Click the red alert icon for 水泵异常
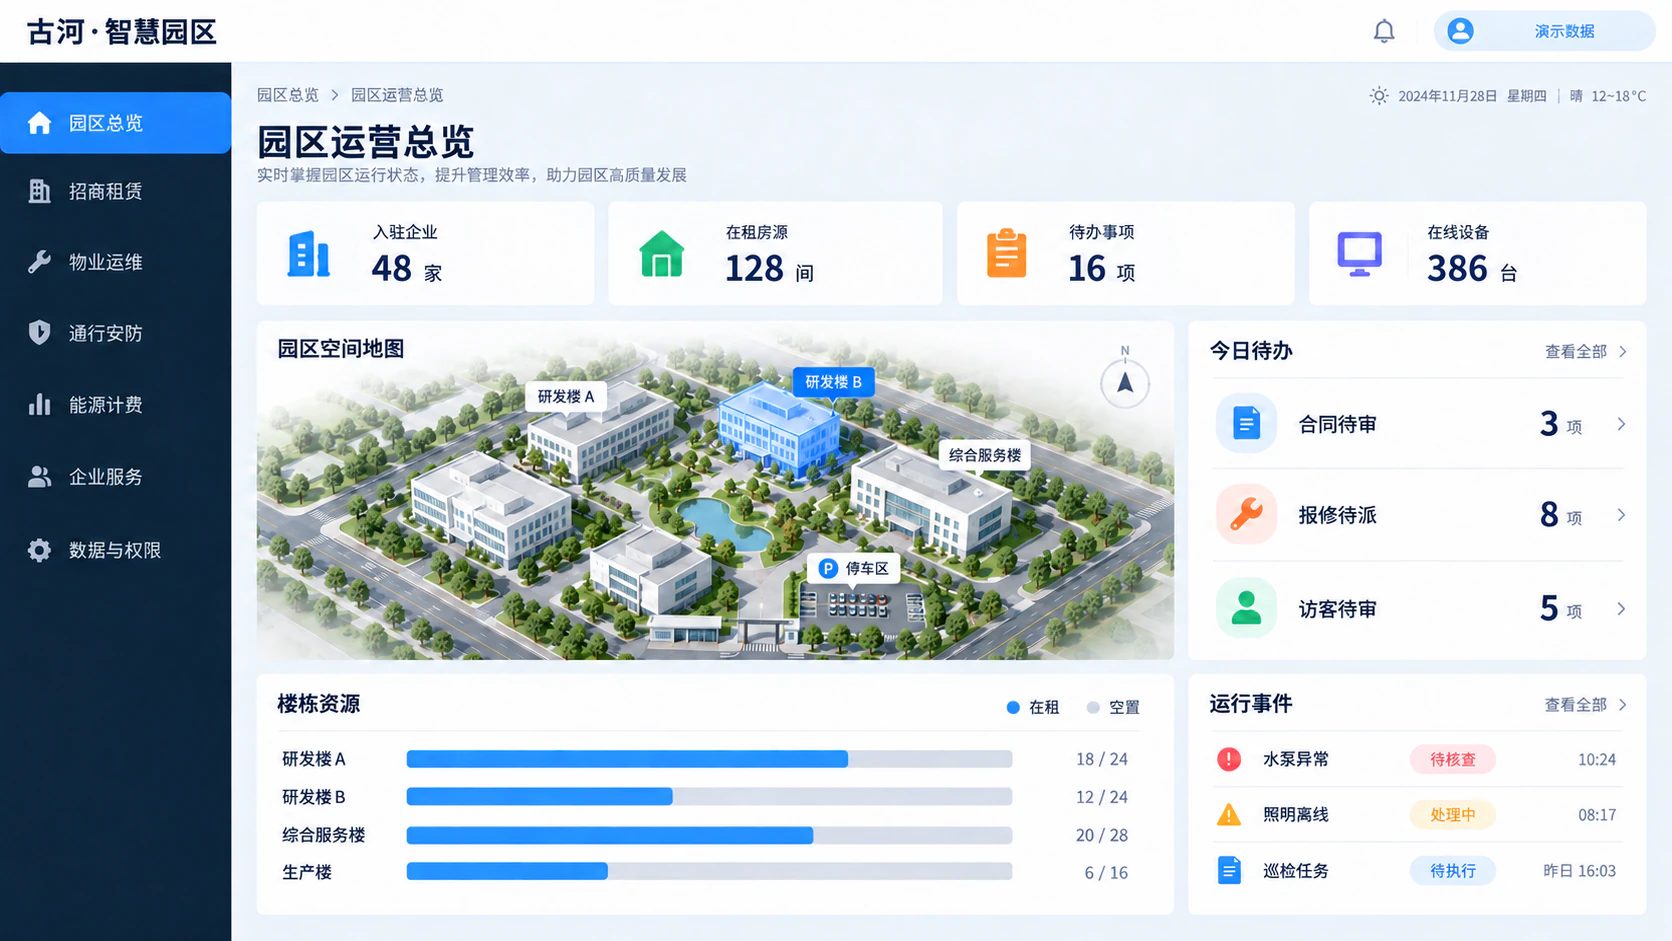 tap(1229, 759)
